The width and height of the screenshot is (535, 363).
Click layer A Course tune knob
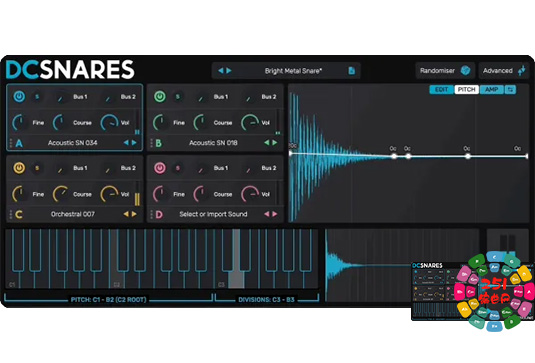[60, 122]
